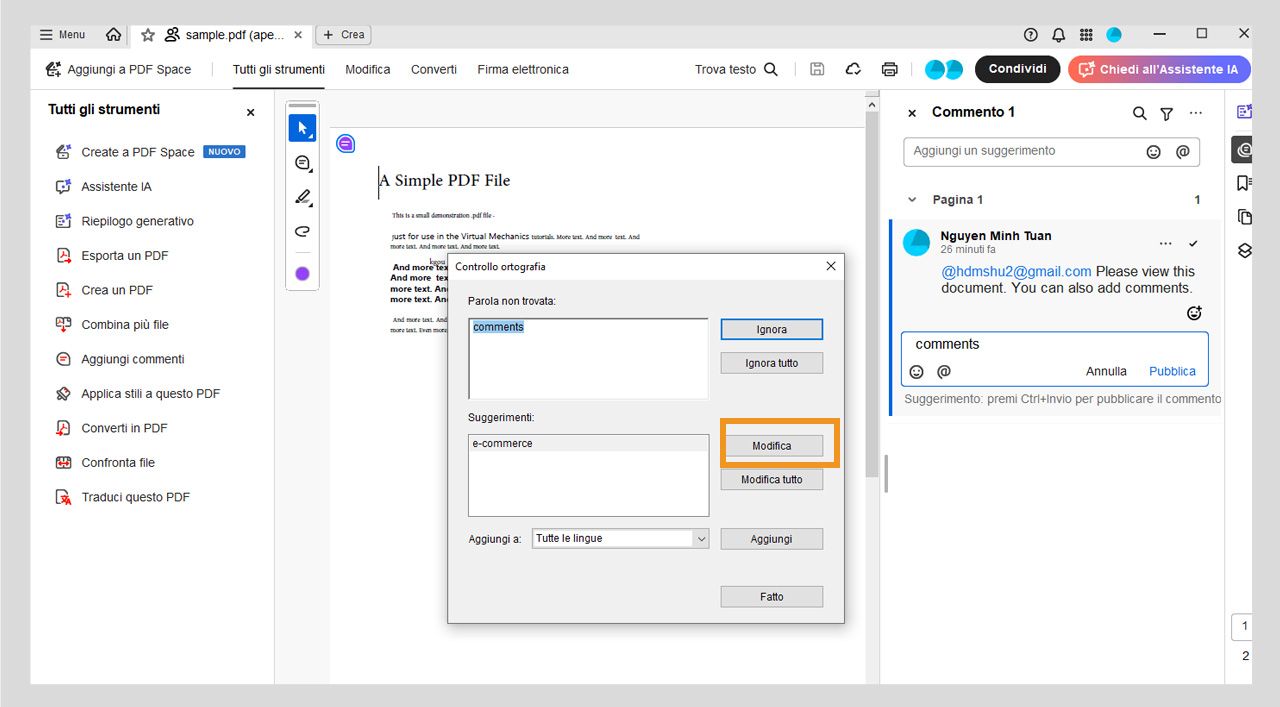The width and height of the screenshot is (1280, 707).
Task: Click the Parola non trovata text box
Action: click(x=588, y=359)
